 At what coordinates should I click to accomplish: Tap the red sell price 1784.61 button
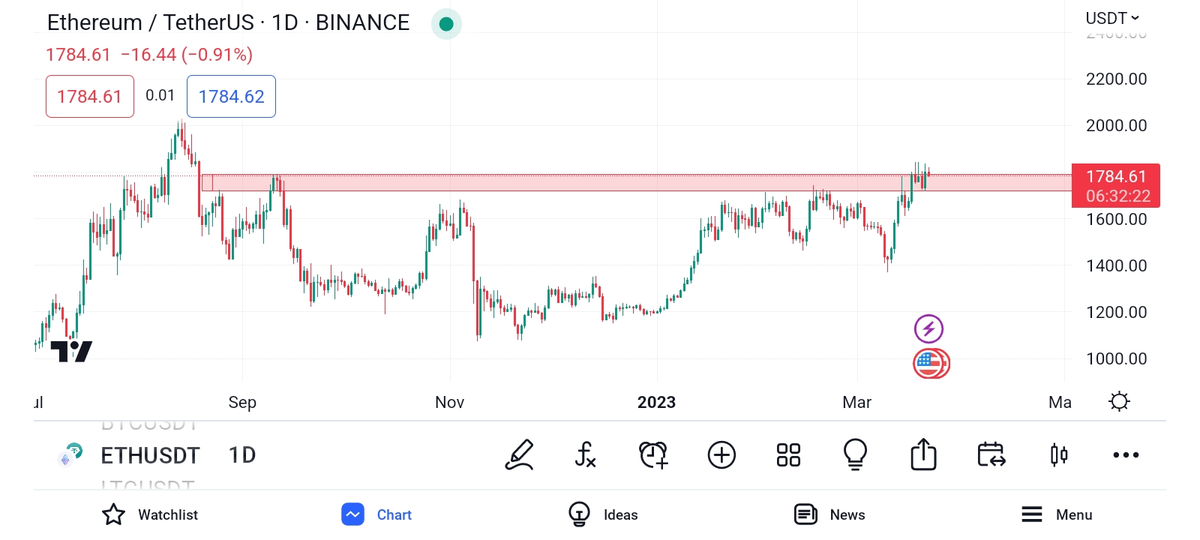point(90,97)
